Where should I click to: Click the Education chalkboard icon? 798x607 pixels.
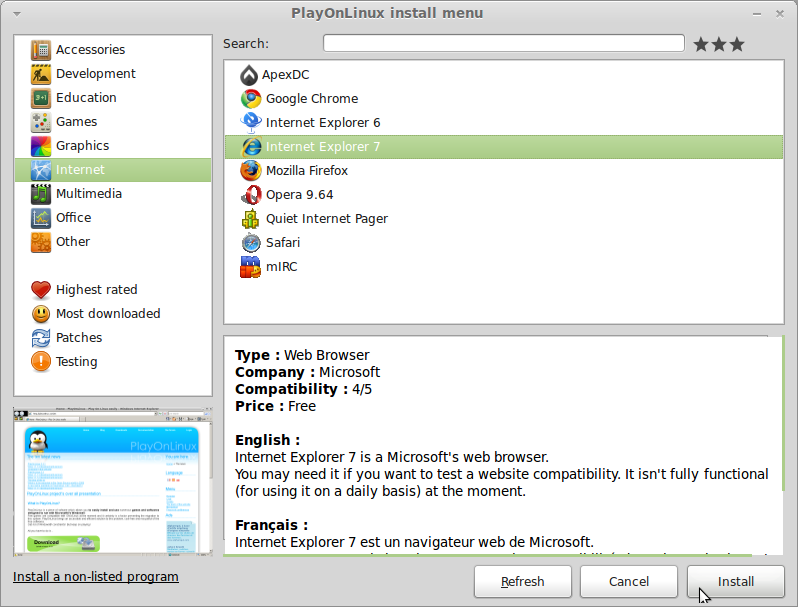coord(41,98)
